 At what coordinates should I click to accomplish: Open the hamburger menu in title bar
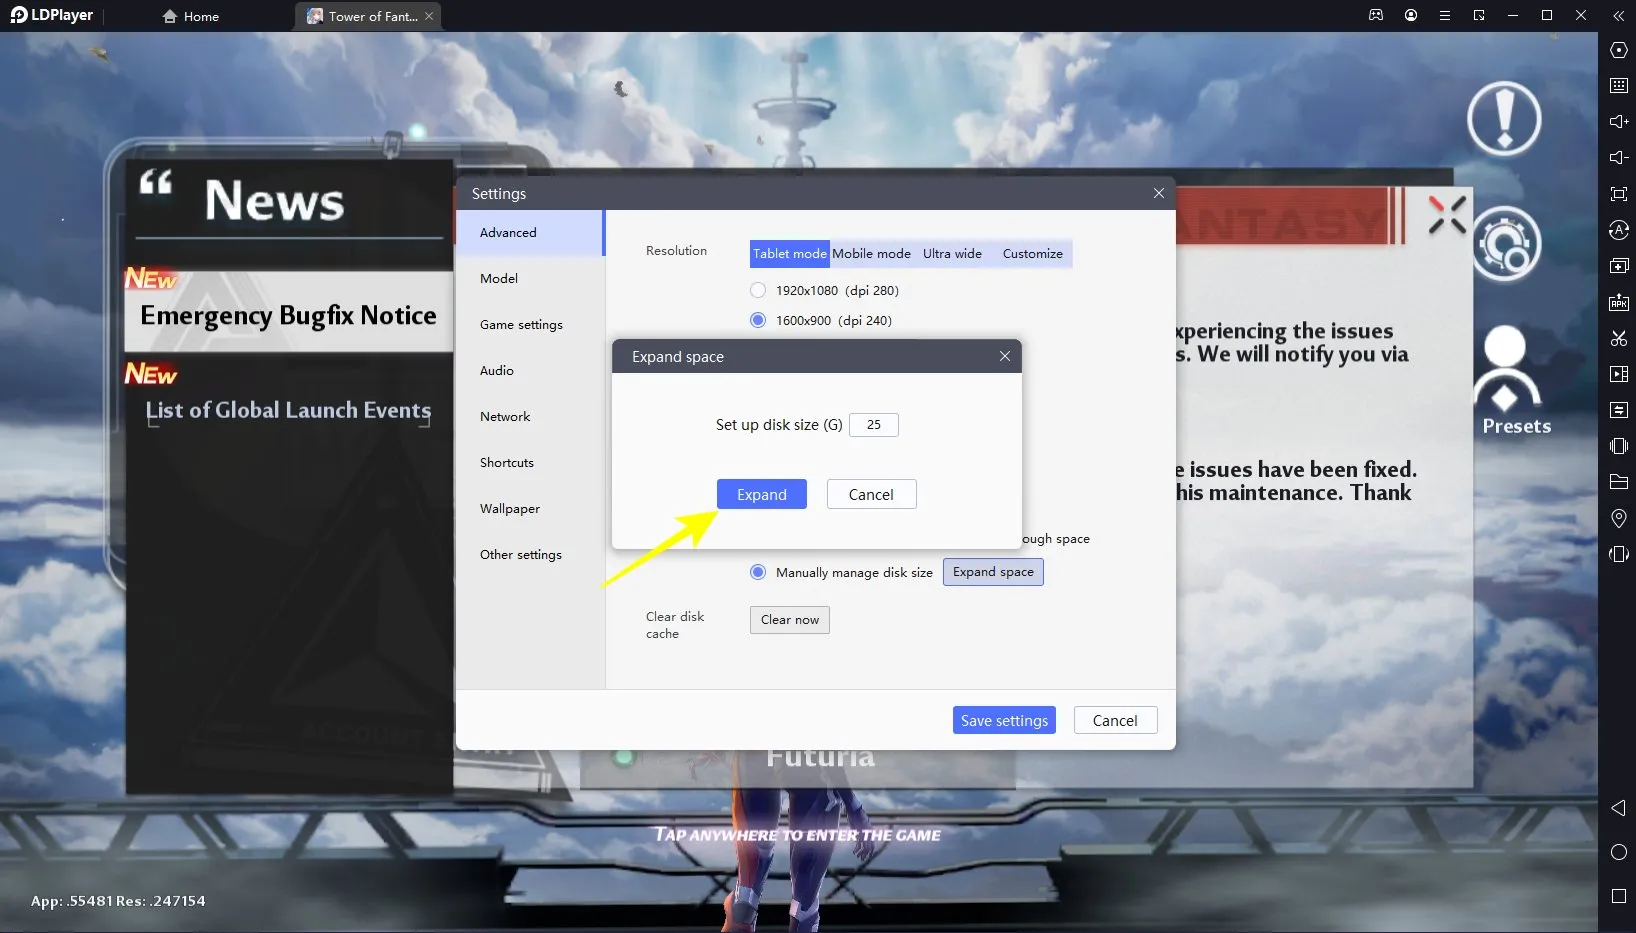click(x=1444, y=15)
